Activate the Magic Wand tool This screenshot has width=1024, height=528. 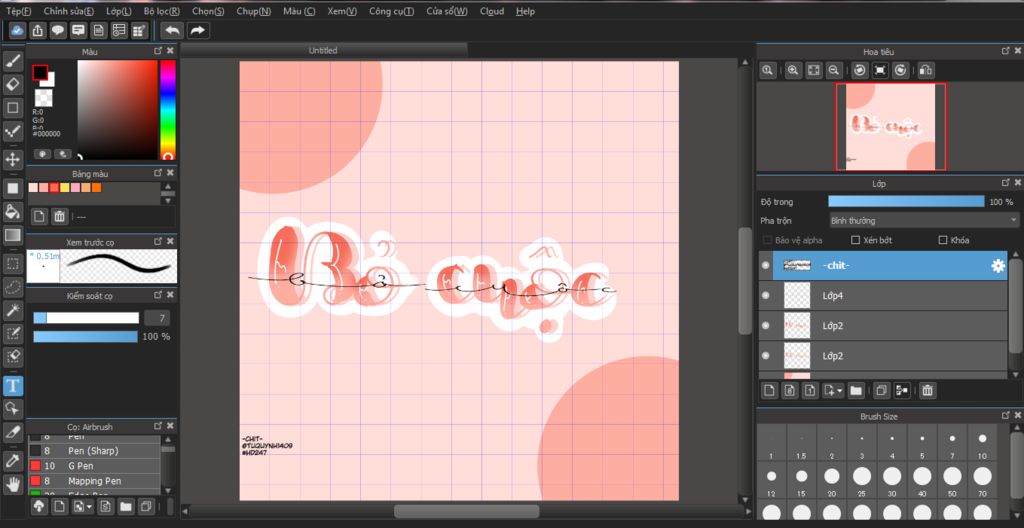tap(13, 310)
